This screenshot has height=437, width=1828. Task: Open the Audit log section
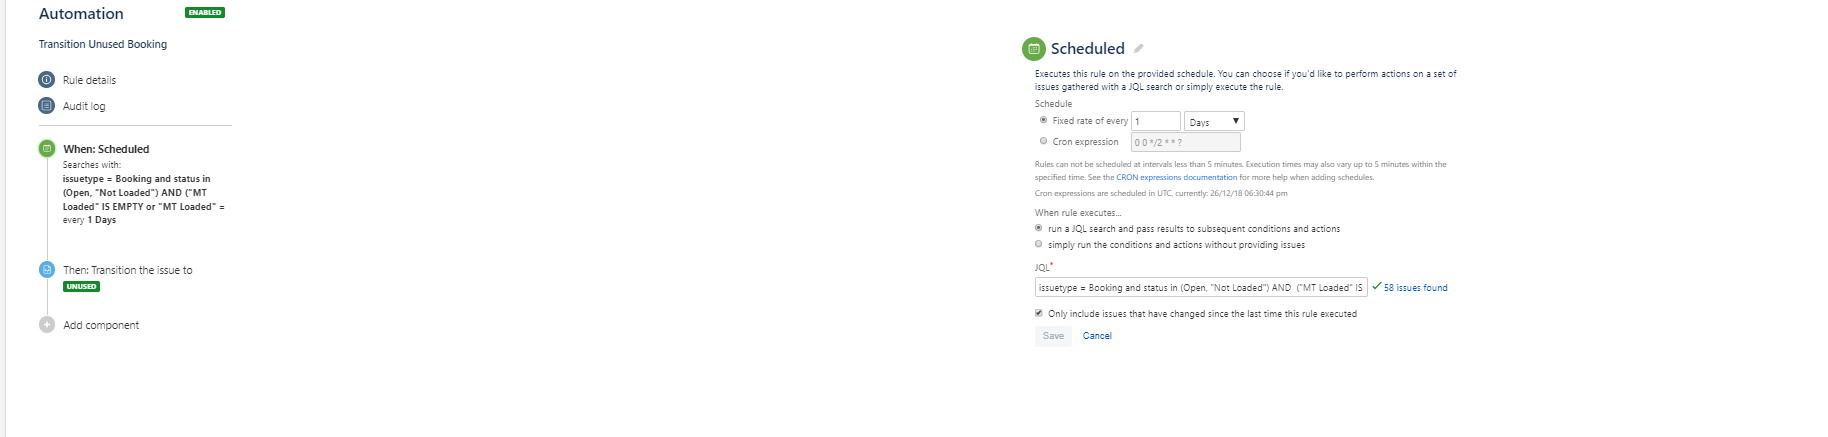[84, 106]
